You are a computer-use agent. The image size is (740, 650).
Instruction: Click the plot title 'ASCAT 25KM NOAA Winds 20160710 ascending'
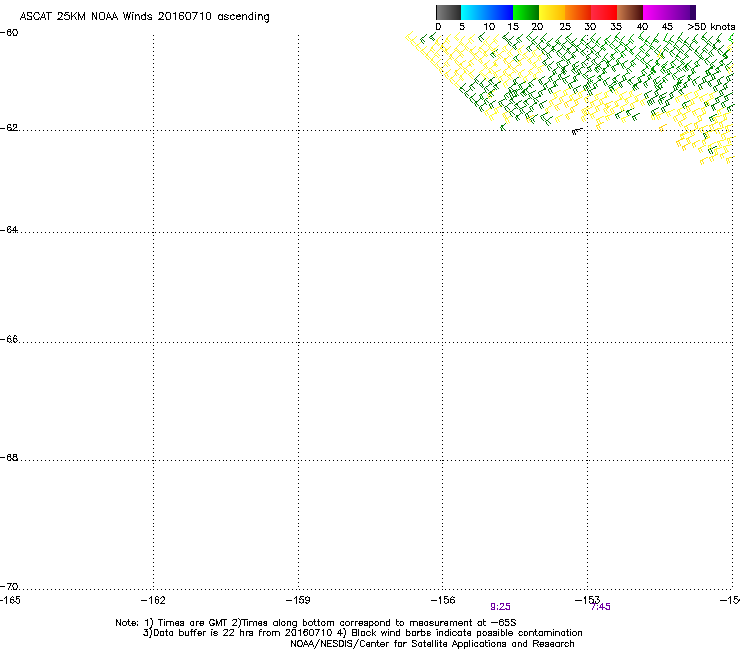point(144,17)
